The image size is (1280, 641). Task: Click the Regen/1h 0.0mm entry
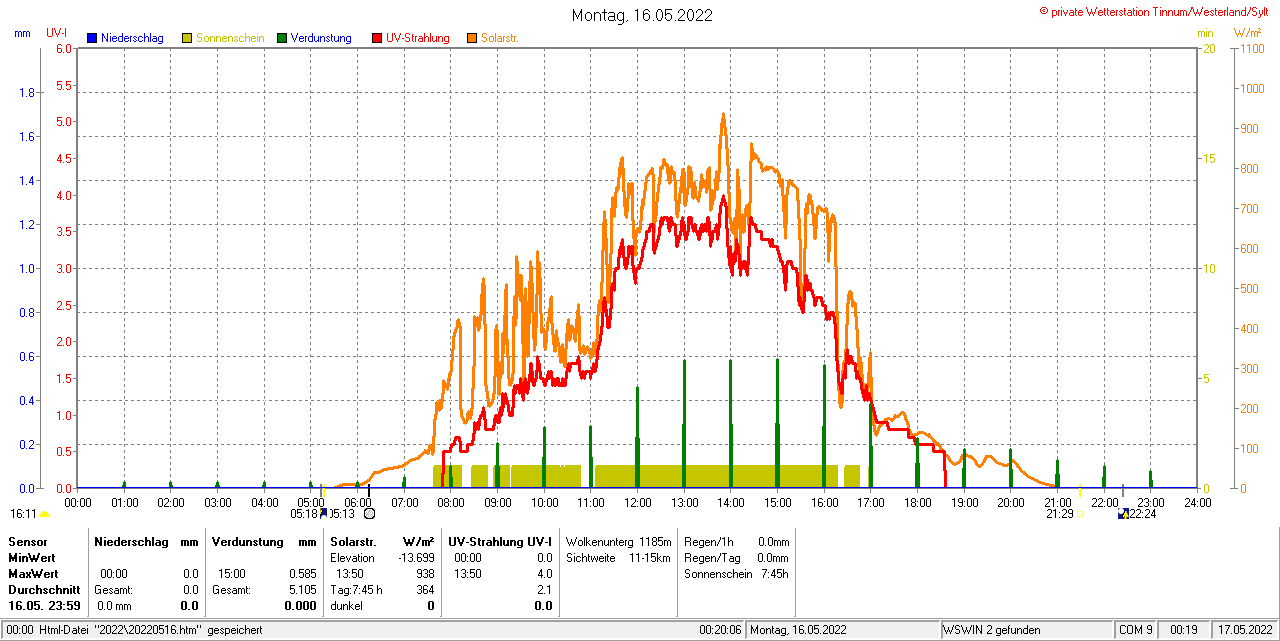736,541
